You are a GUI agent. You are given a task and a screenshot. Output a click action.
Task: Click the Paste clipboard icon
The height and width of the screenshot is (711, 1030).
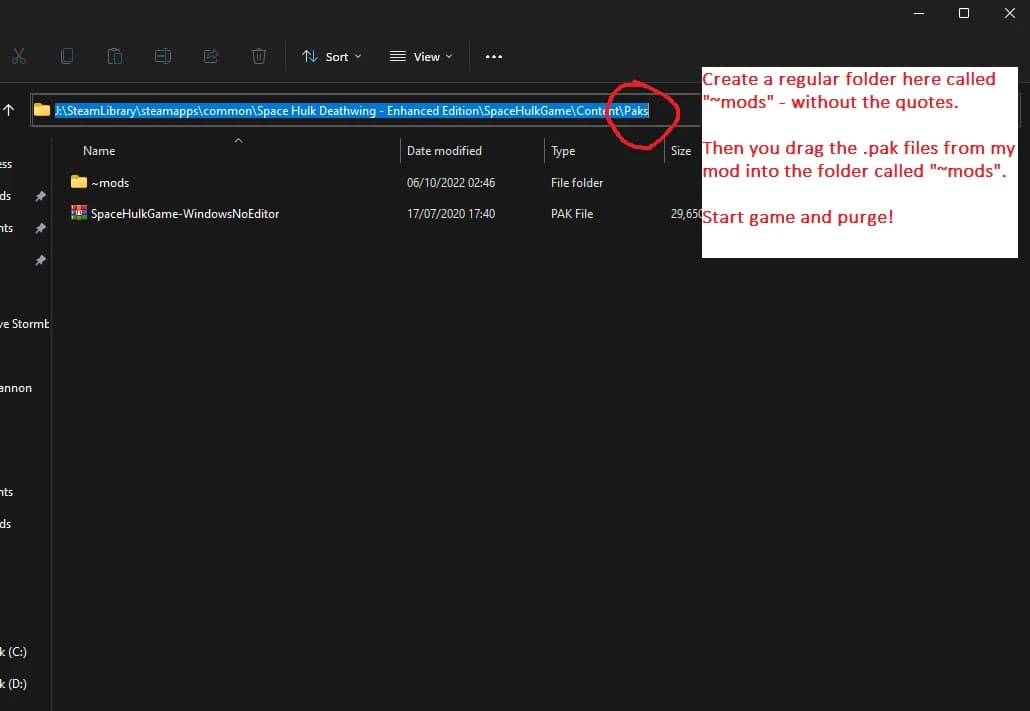click(114, 57)
